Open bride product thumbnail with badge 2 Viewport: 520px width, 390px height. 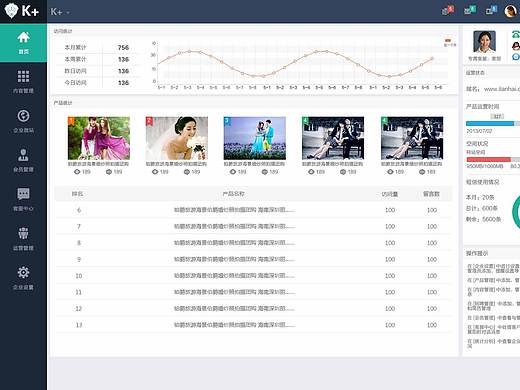pos(177,138)
